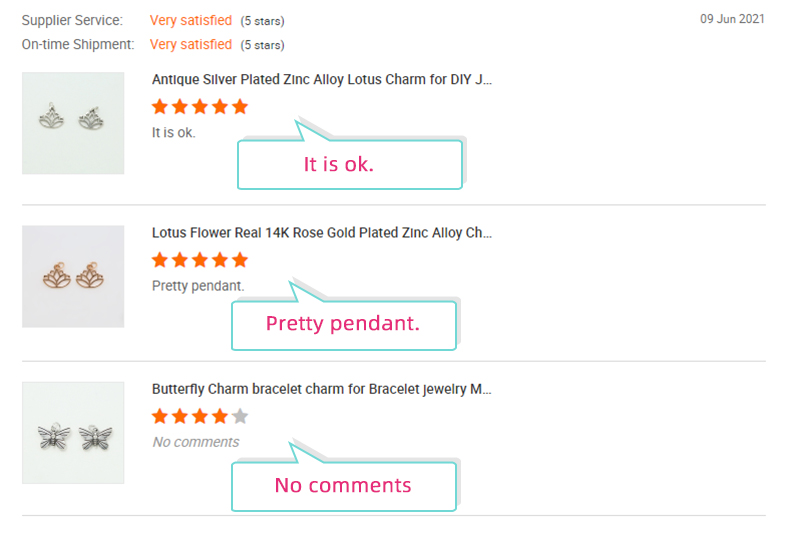Click the second star of rose gold lotus rating
The image size is (800, 548).
[x=180, y=260]
